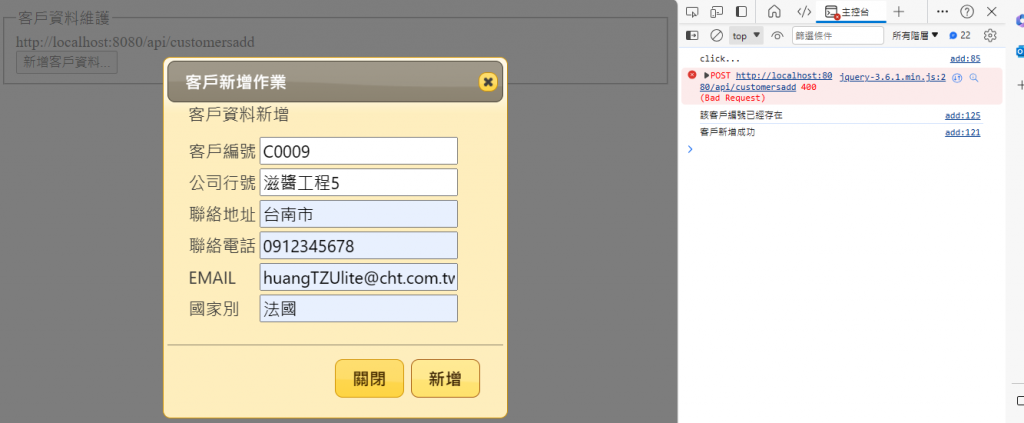Clear the console with the ban icon
1024x423 pixels.
716,35
